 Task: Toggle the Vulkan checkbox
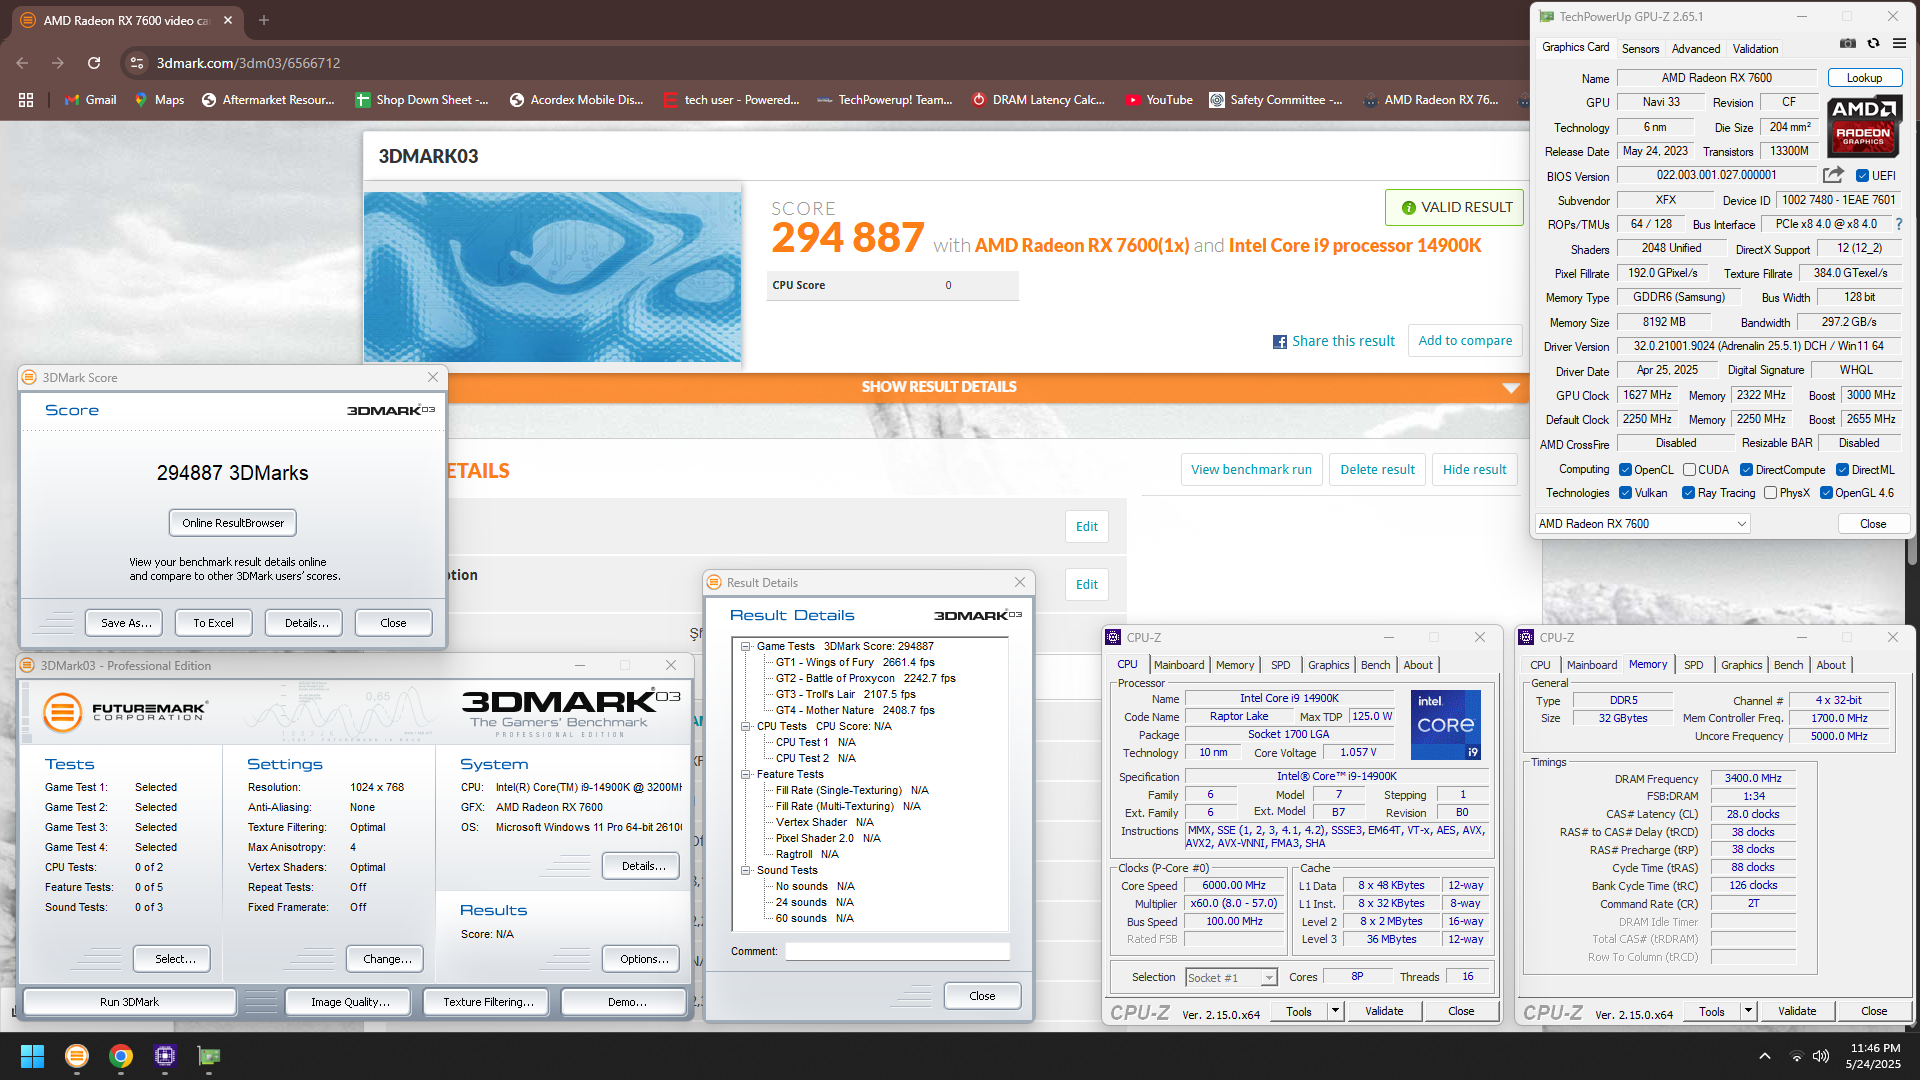(x=1626, y=493)
